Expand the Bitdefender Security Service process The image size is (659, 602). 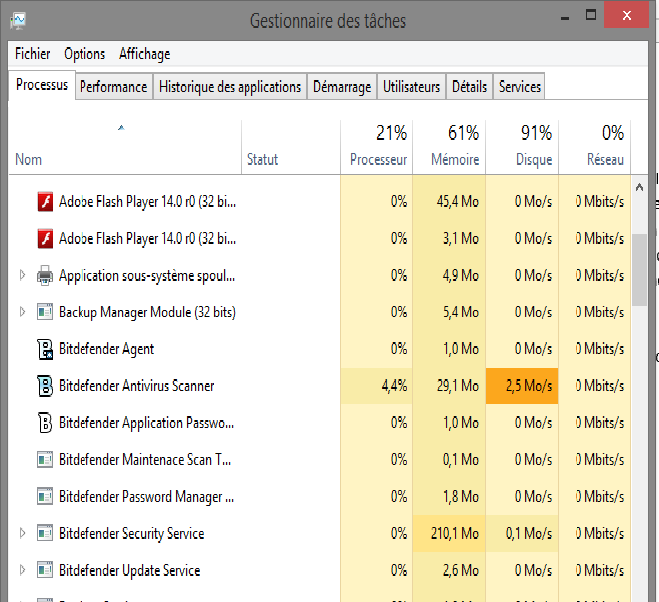coord(22,533)
